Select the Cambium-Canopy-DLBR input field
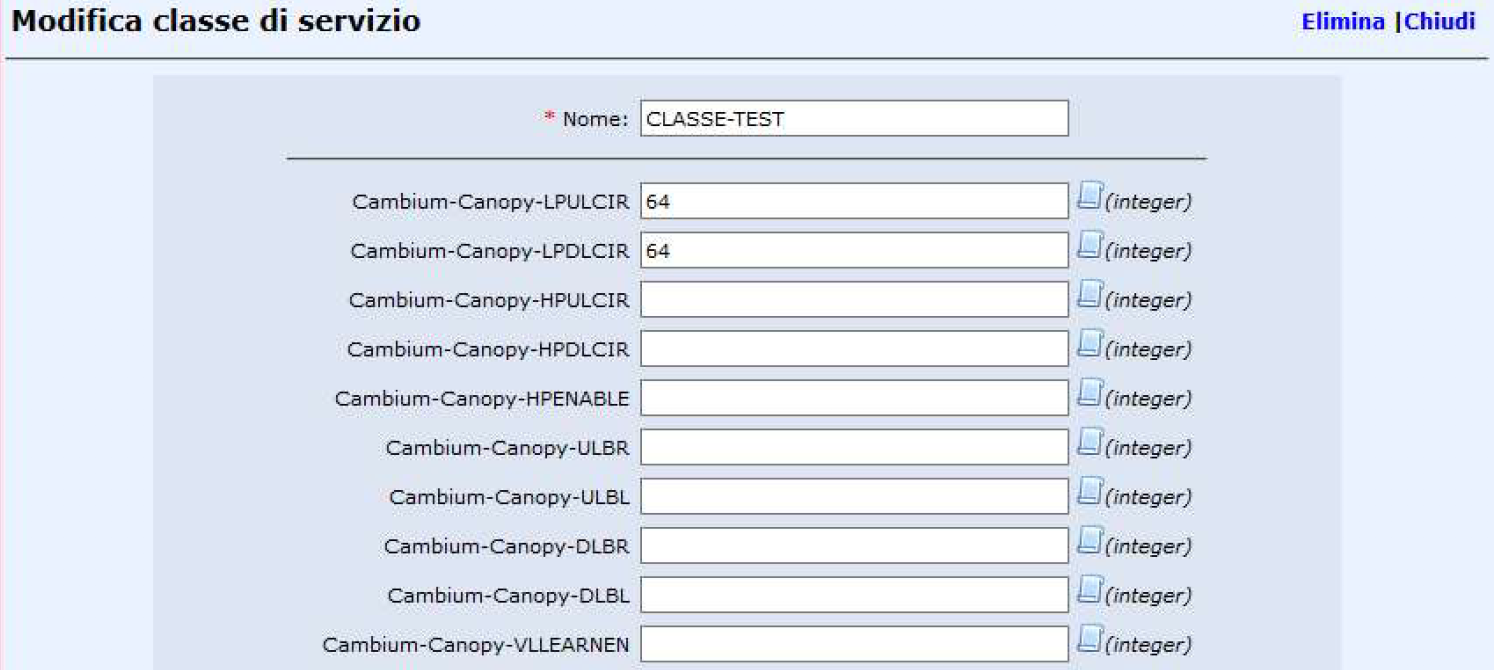Screen dimensions: 1494x670 click(x=854, y=546)
